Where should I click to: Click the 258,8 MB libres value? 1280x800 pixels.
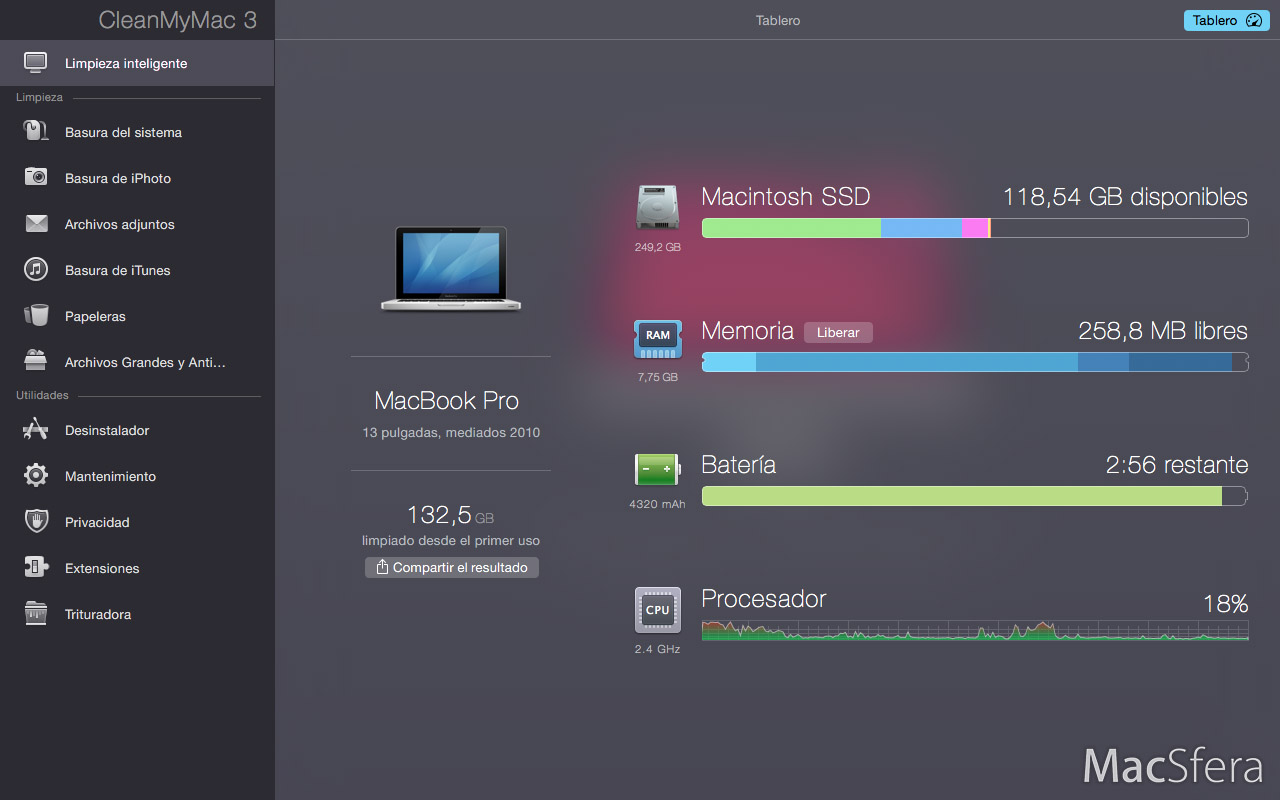1163,331
